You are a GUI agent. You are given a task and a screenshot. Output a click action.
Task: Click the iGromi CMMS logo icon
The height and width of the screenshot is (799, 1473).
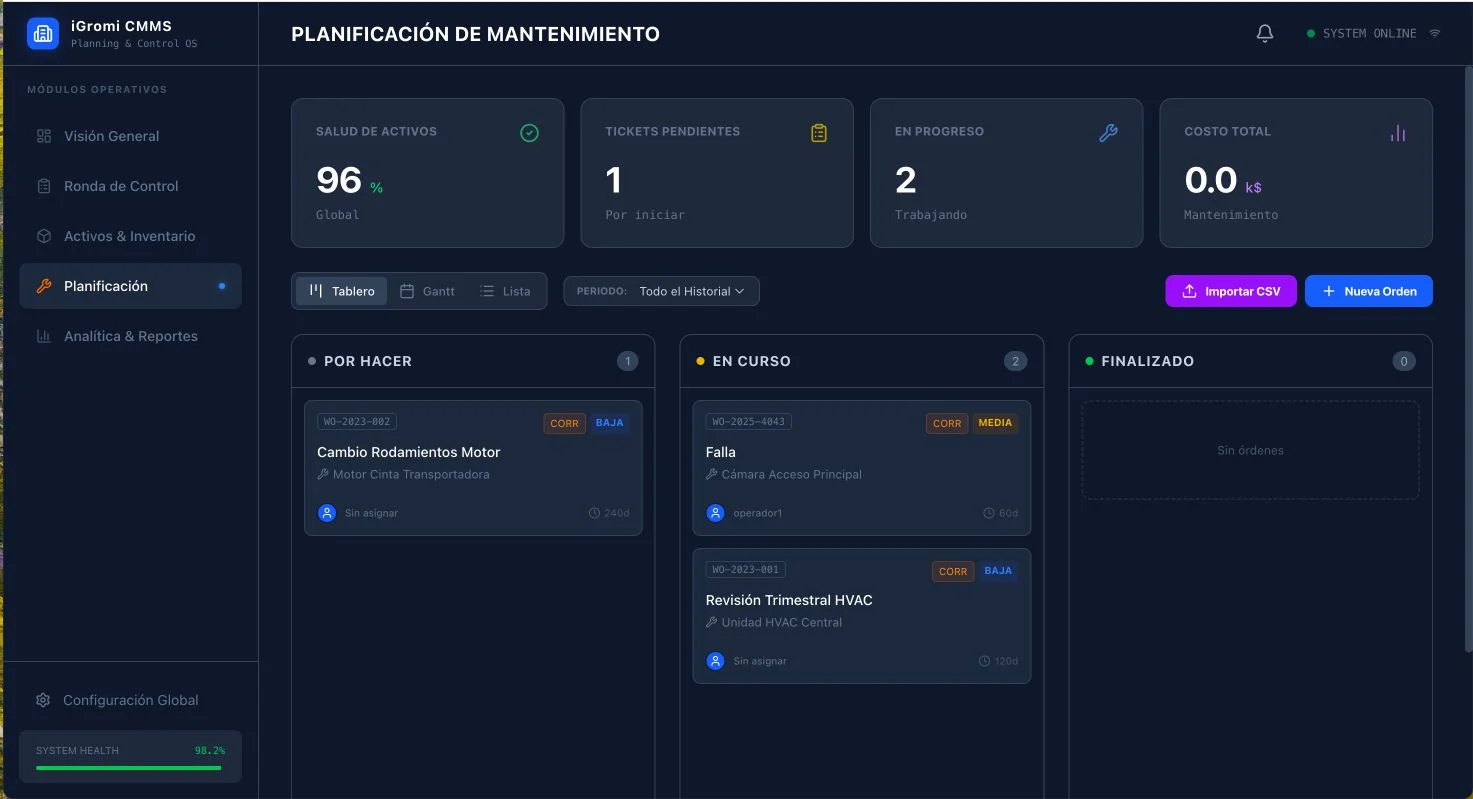click(43, 34)
